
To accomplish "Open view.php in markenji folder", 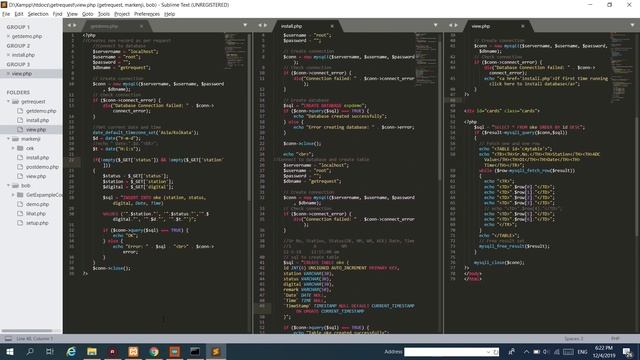I will (36, 176).
